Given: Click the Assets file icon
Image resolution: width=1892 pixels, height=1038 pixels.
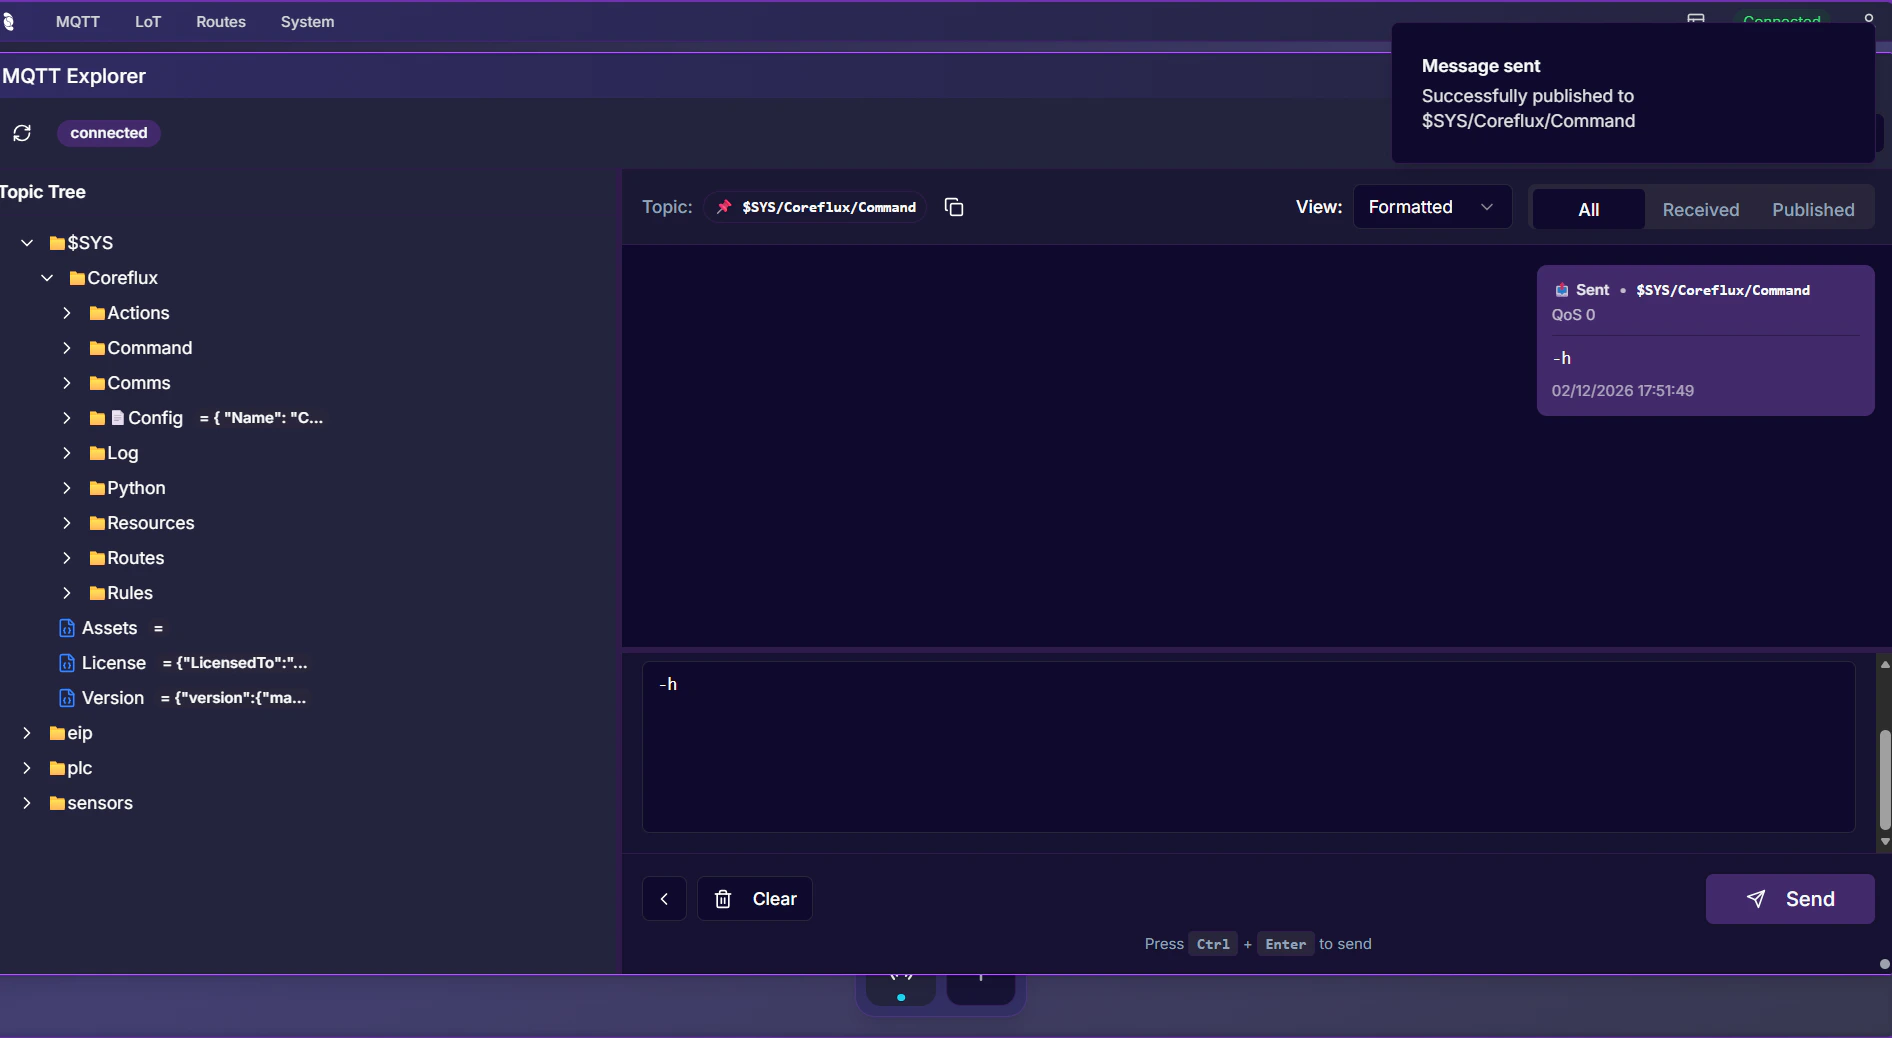Looking at the screenshot, I should point(67,628).
